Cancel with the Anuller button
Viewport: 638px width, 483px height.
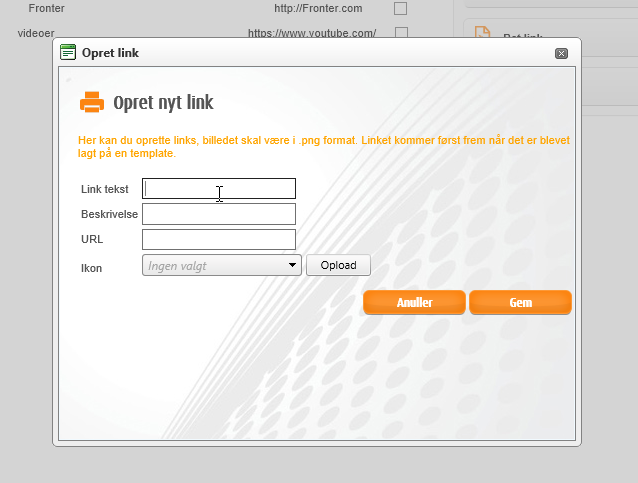tap(414, 302)
